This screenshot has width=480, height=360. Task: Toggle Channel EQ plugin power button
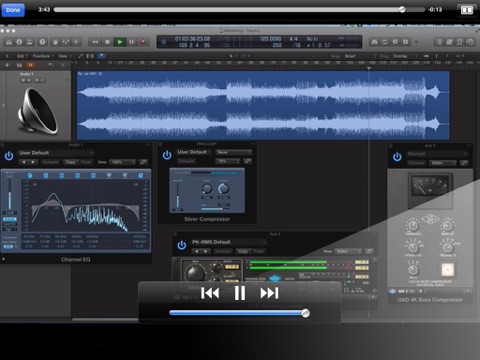(9, 156)
